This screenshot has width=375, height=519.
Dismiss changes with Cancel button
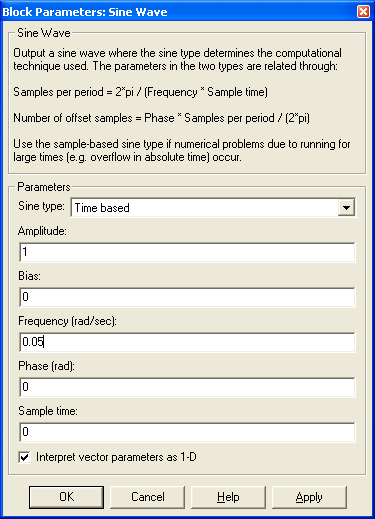pyautogui.click(x=148, y=497)
